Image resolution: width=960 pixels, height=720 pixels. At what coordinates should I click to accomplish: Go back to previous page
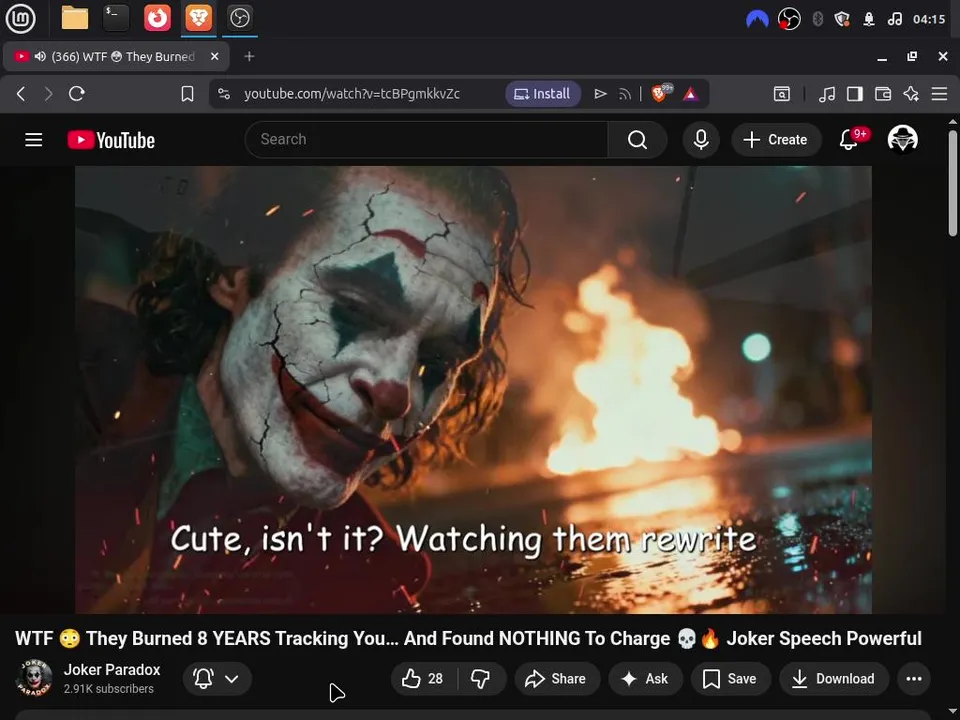pyautogui.click(x=21, y=94)
